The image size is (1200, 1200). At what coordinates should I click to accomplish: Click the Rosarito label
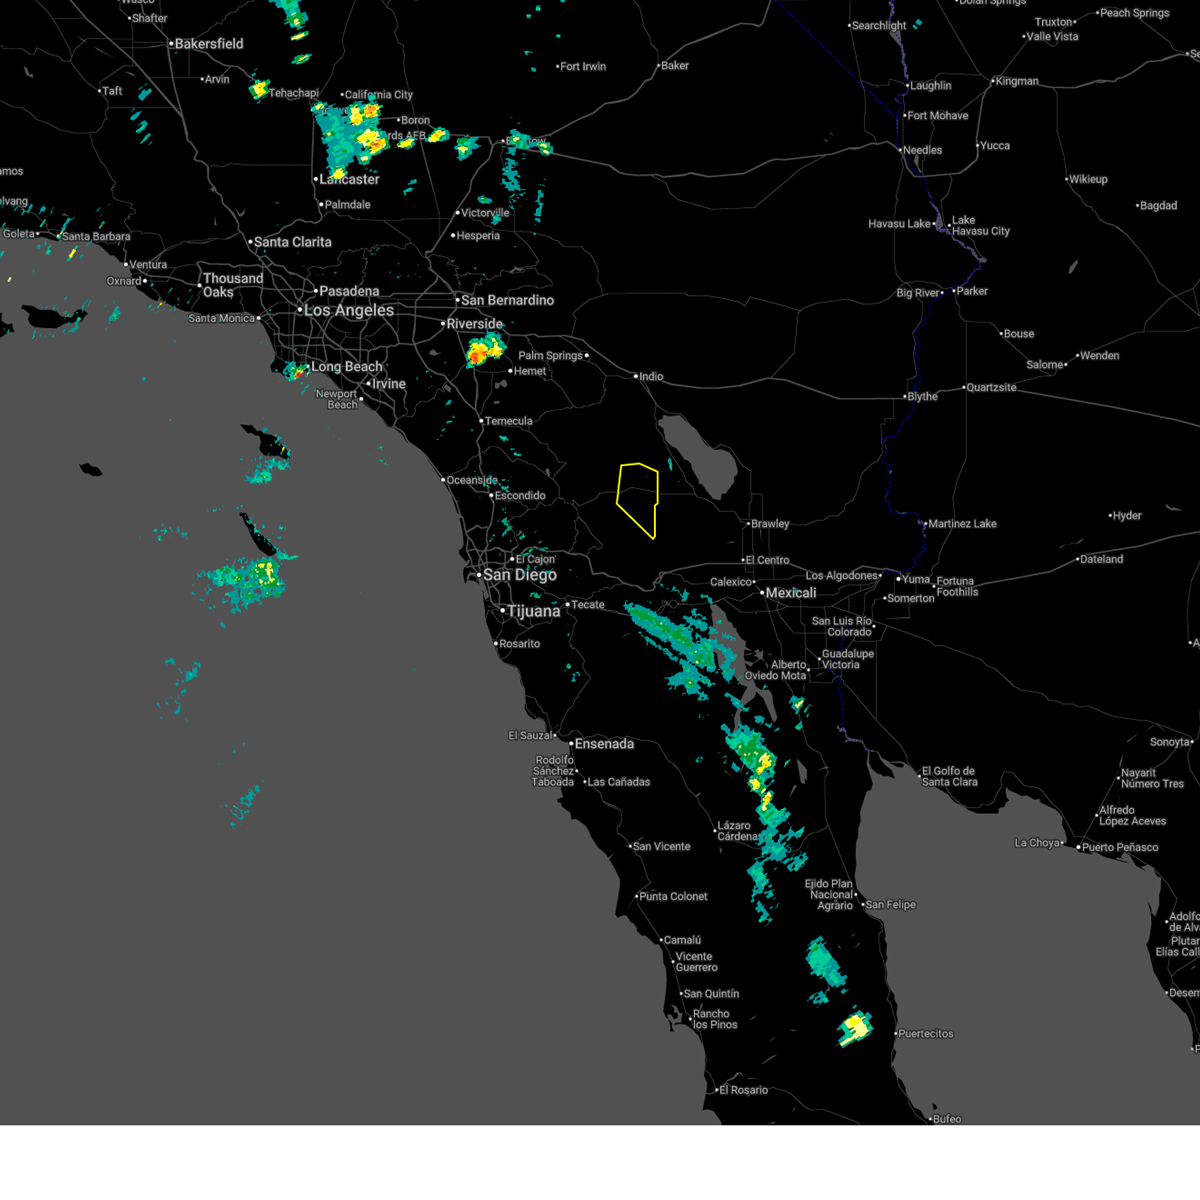click(x=519, y=644)
